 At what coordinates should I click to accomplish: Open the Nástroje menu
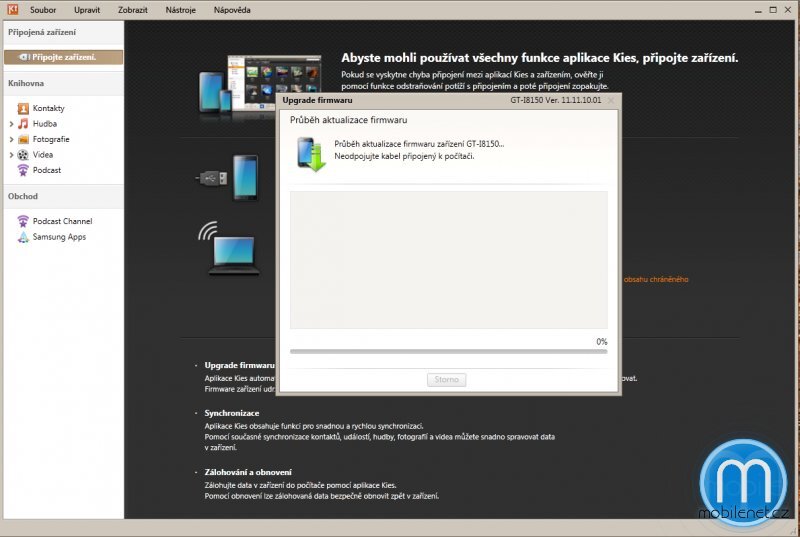point(180,10)
